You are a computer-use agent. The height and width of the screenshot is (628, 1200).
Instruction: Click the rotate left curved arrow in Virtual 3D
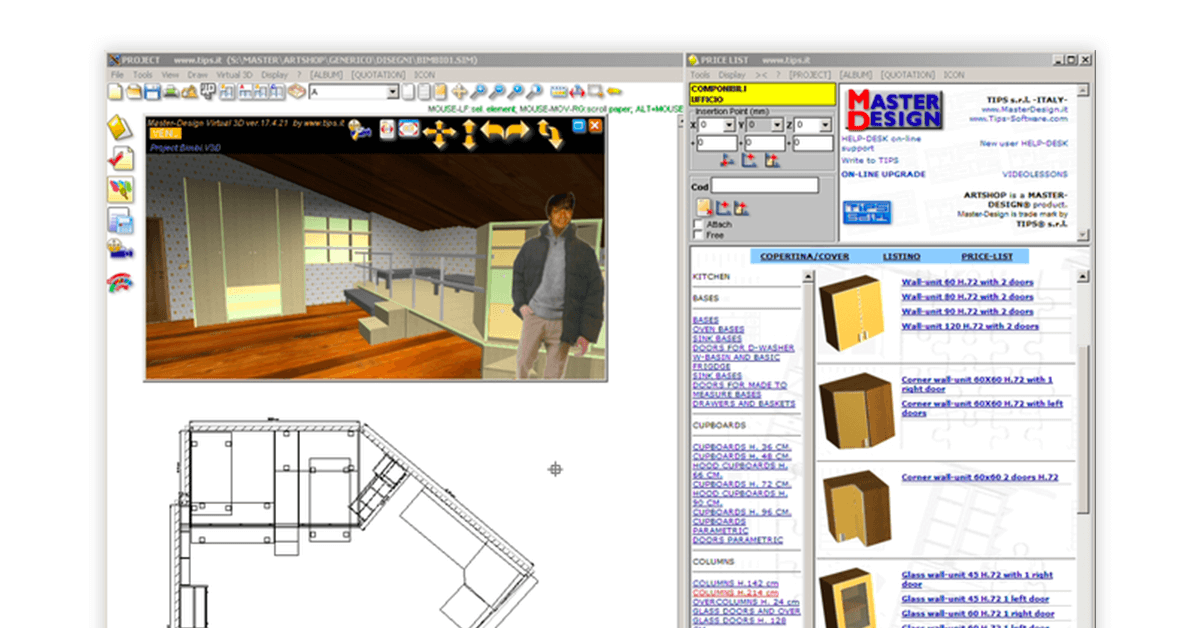(x=492, y=130)
